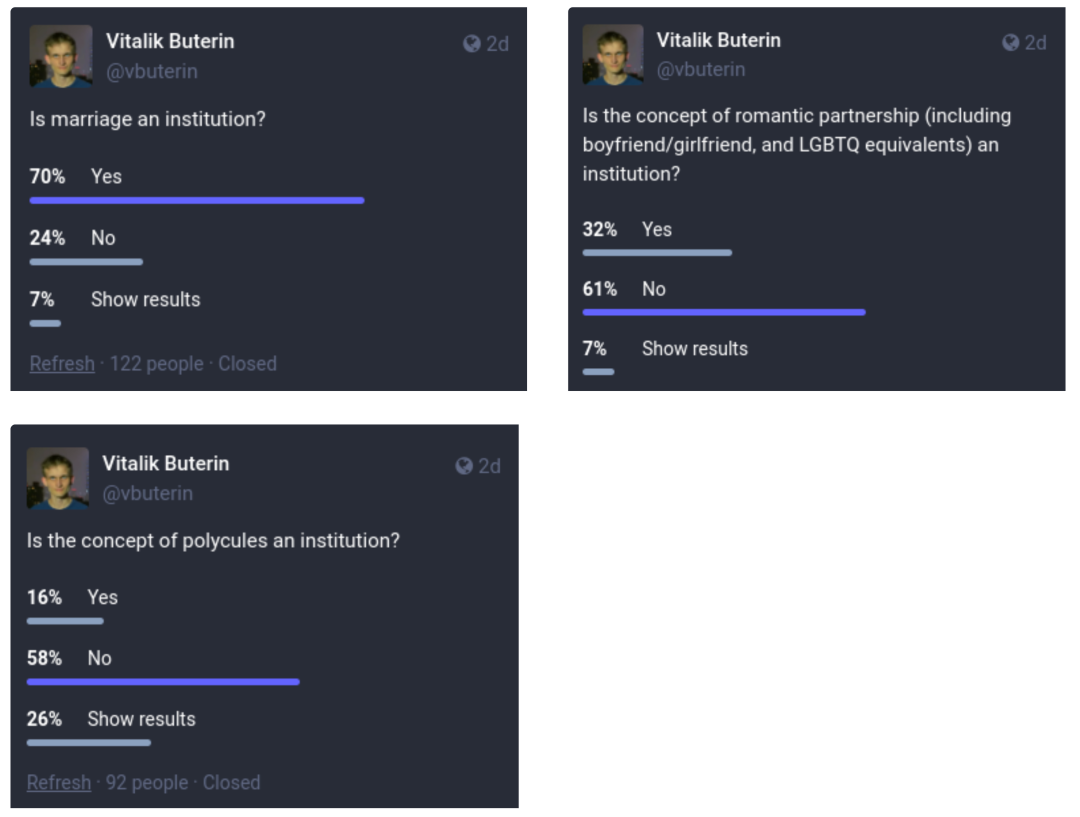Click the globe visibility icon on the marriage poll

[472, 44]
